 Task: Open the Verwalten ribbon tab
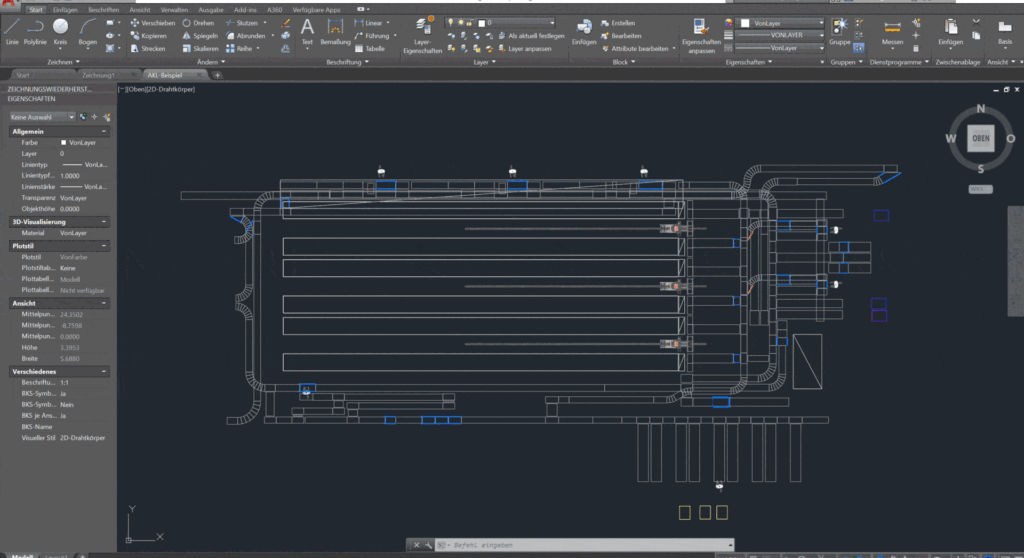(174, 10)
